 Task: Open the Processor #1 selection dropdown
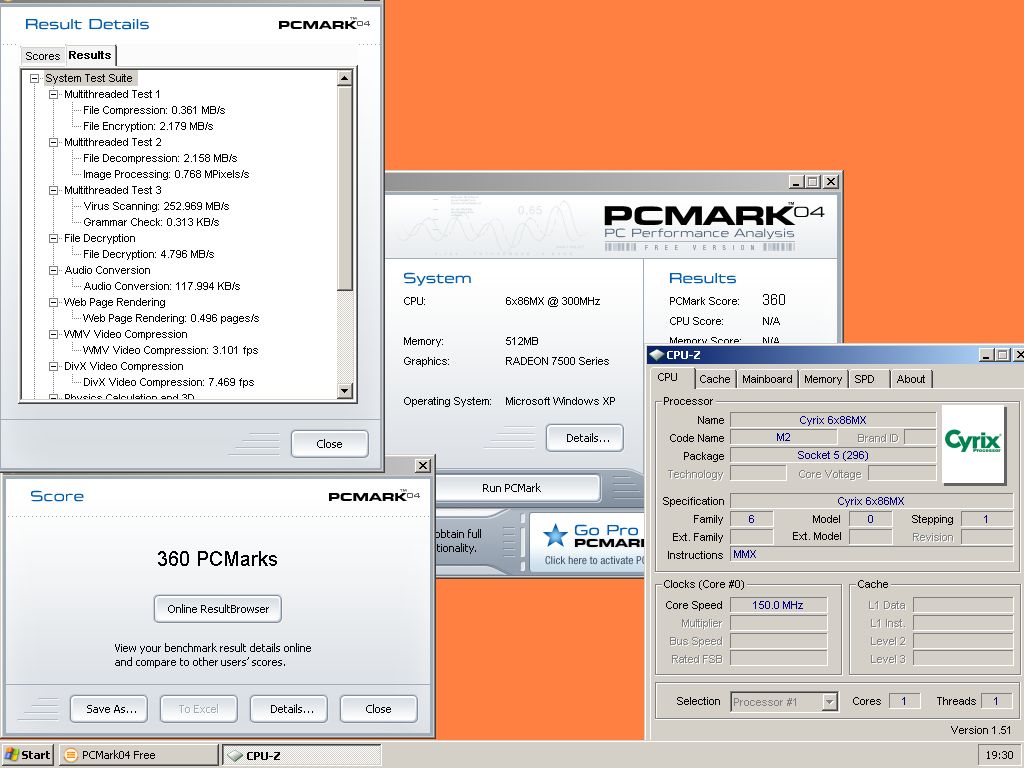pyautogui.click(x=829, y=702)
